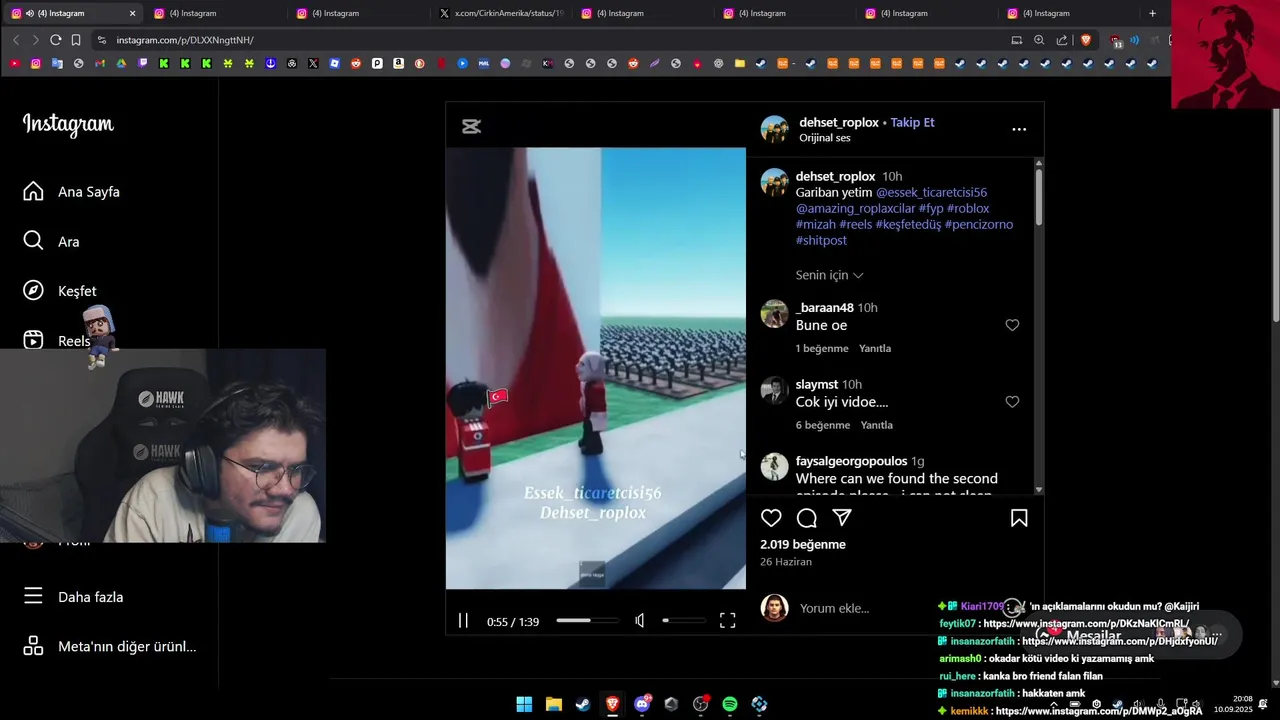This screenshot has width=1280, height=720.
Task: Switch to x.com CirkinAmerika tab
Action: 508,13
